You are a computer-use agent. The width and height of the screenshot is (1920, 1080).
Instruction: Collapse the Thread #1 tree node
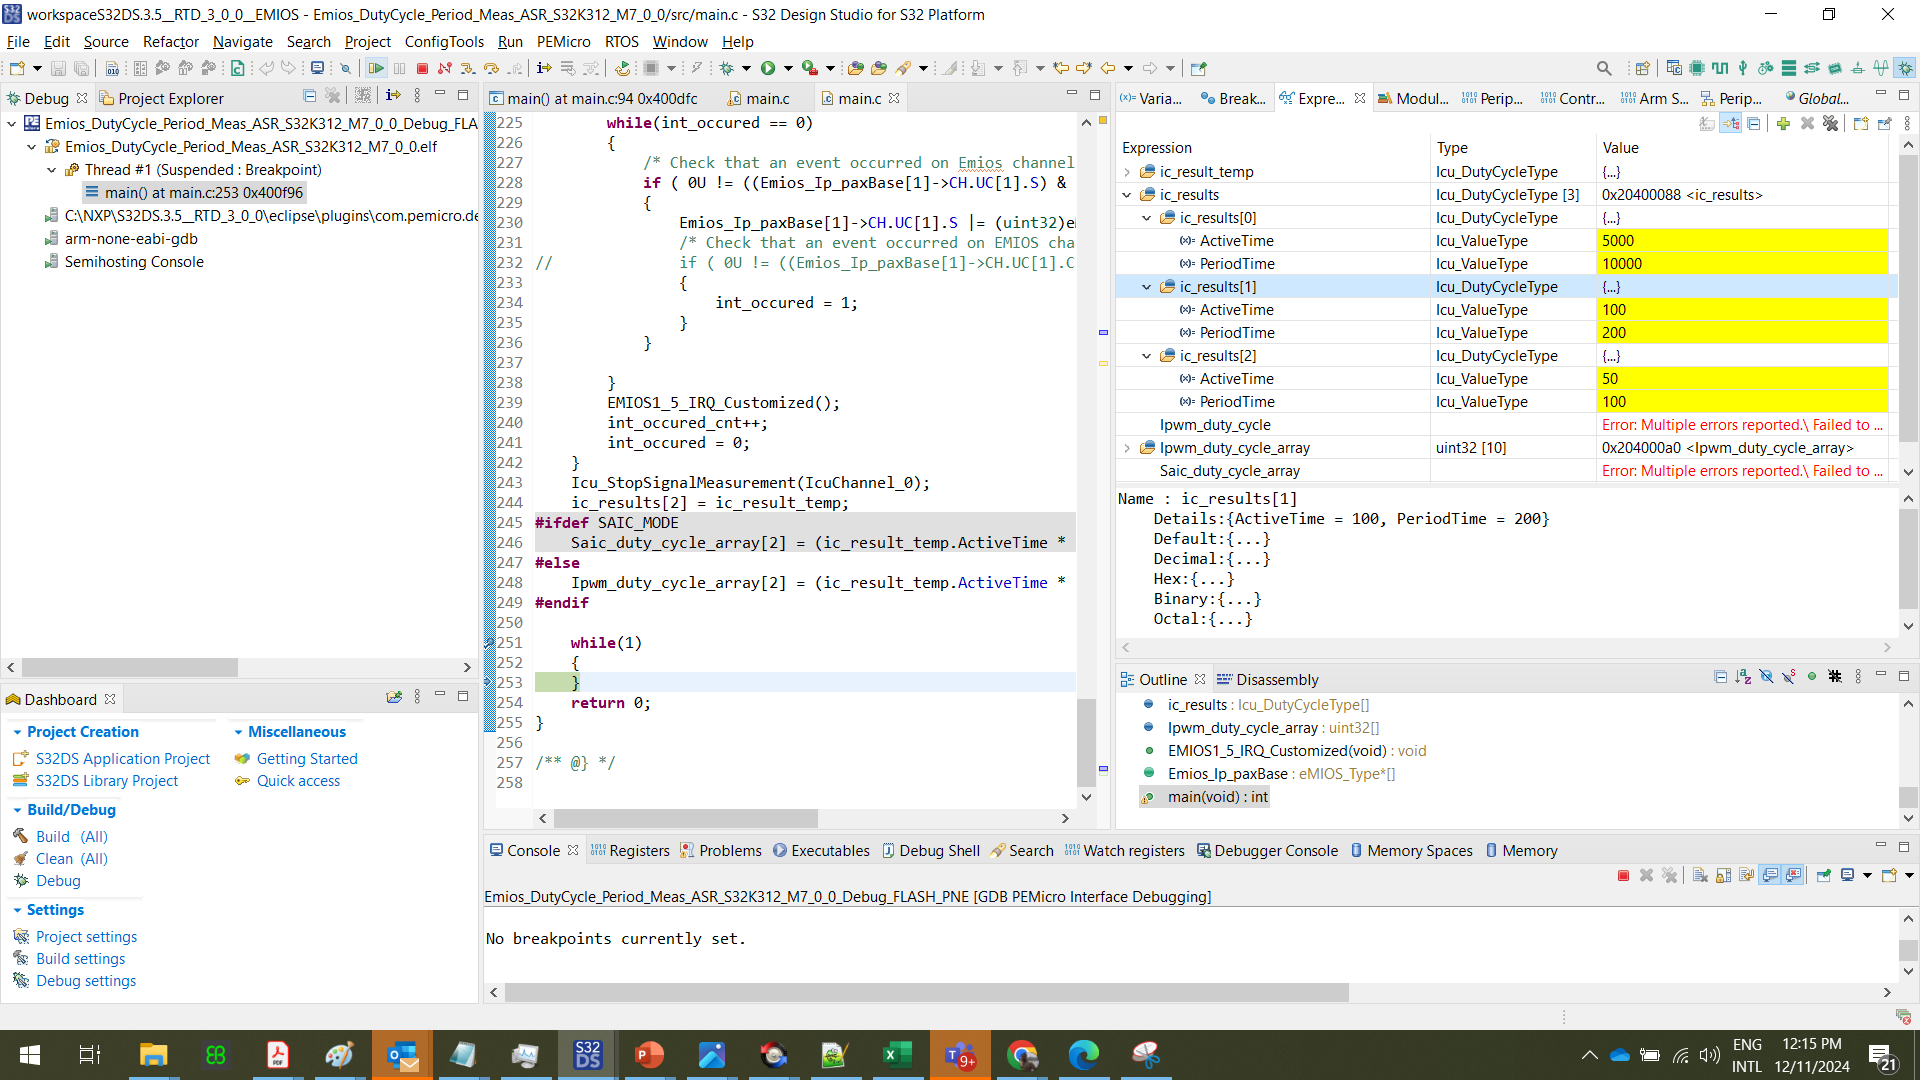52,170
